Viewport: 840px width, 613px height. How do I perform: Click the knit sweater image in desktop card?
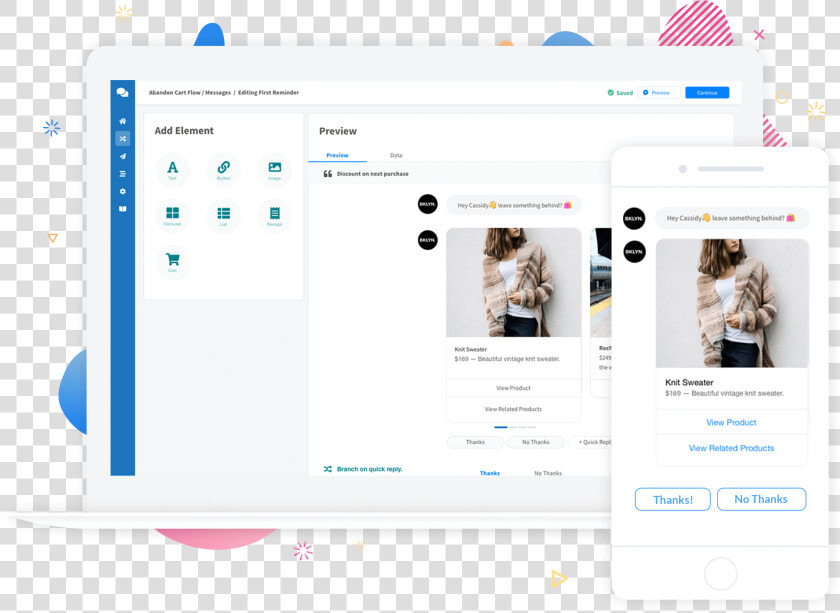[x=514, y=282]
